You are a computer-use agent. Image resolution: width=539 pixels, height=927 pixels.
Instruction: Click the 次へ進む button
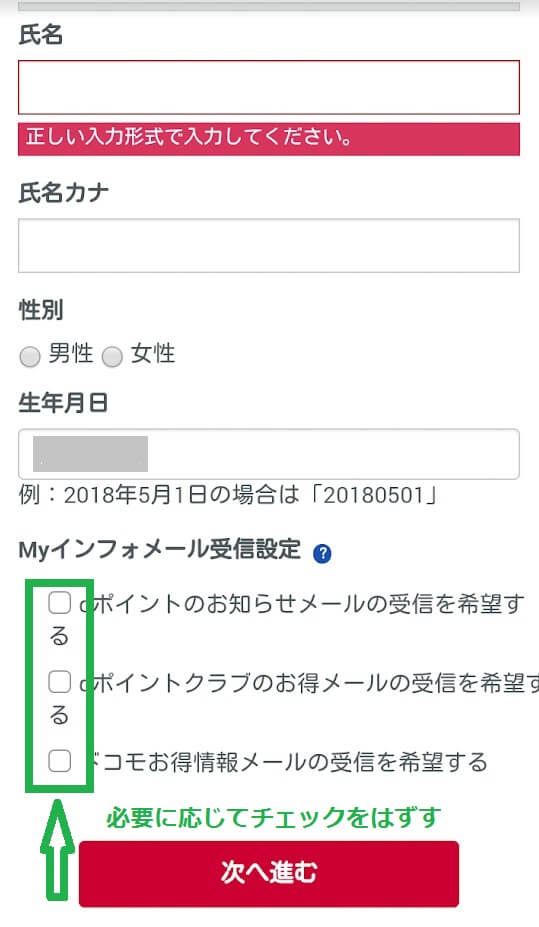tap(269, 873)
